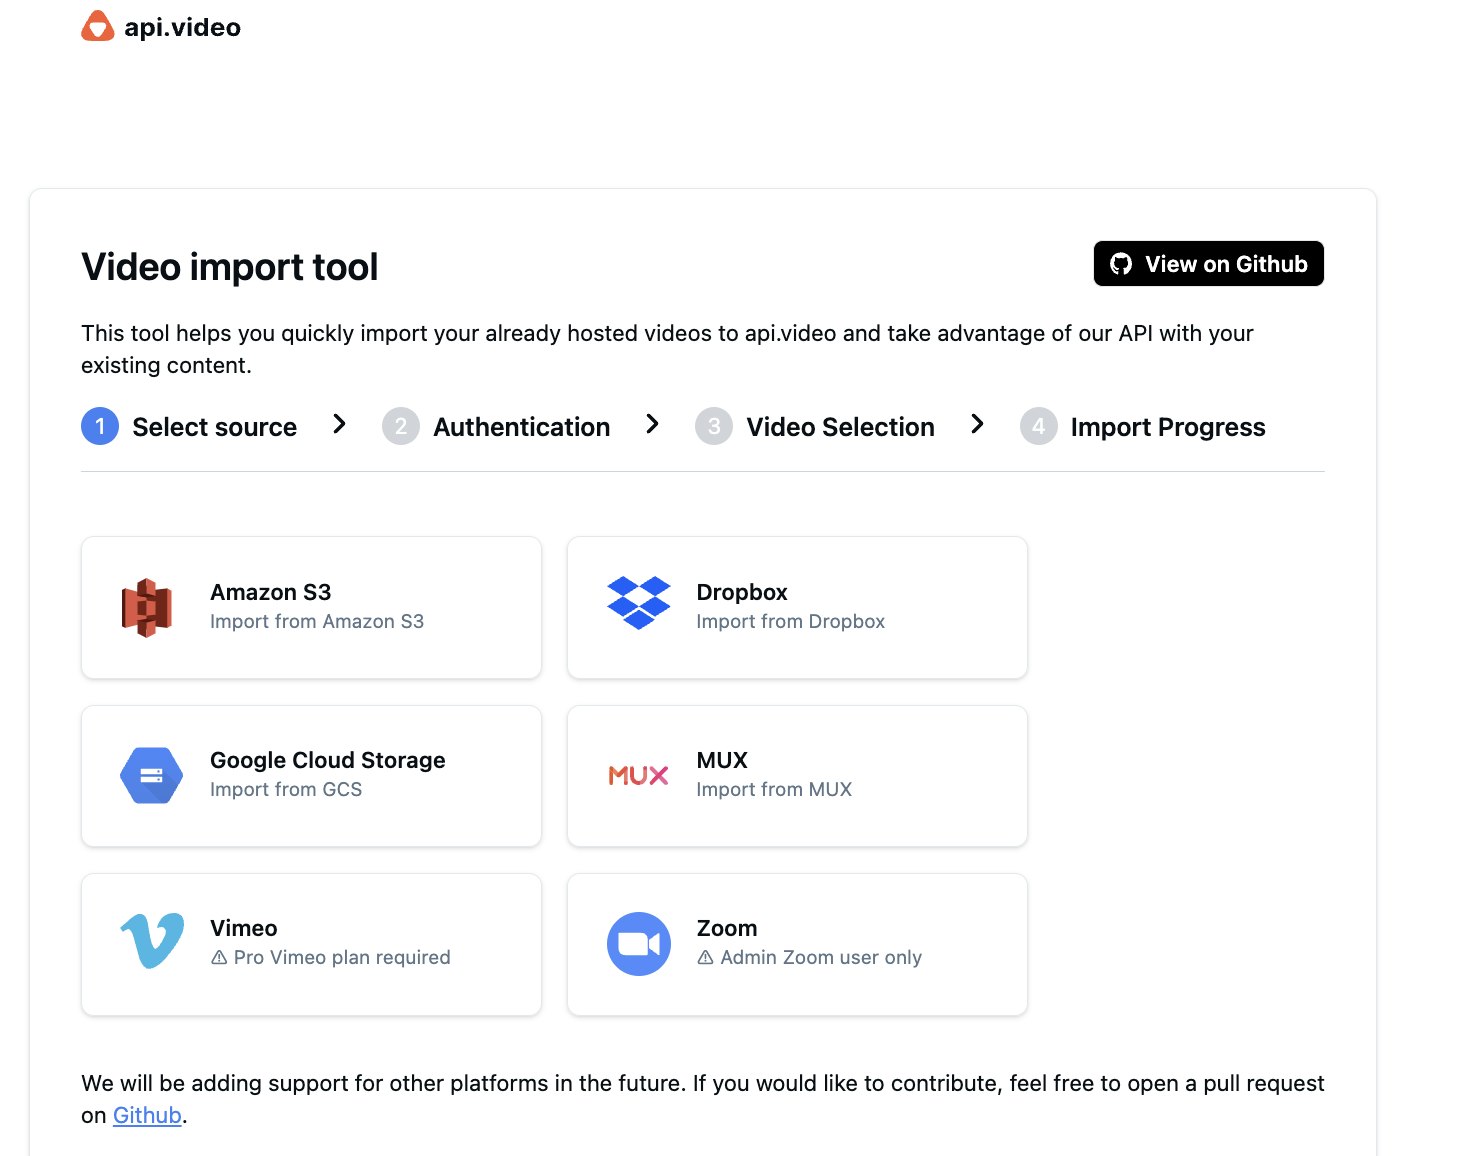
Task: Click the Github octocat icon
Action: point(1121,264)
